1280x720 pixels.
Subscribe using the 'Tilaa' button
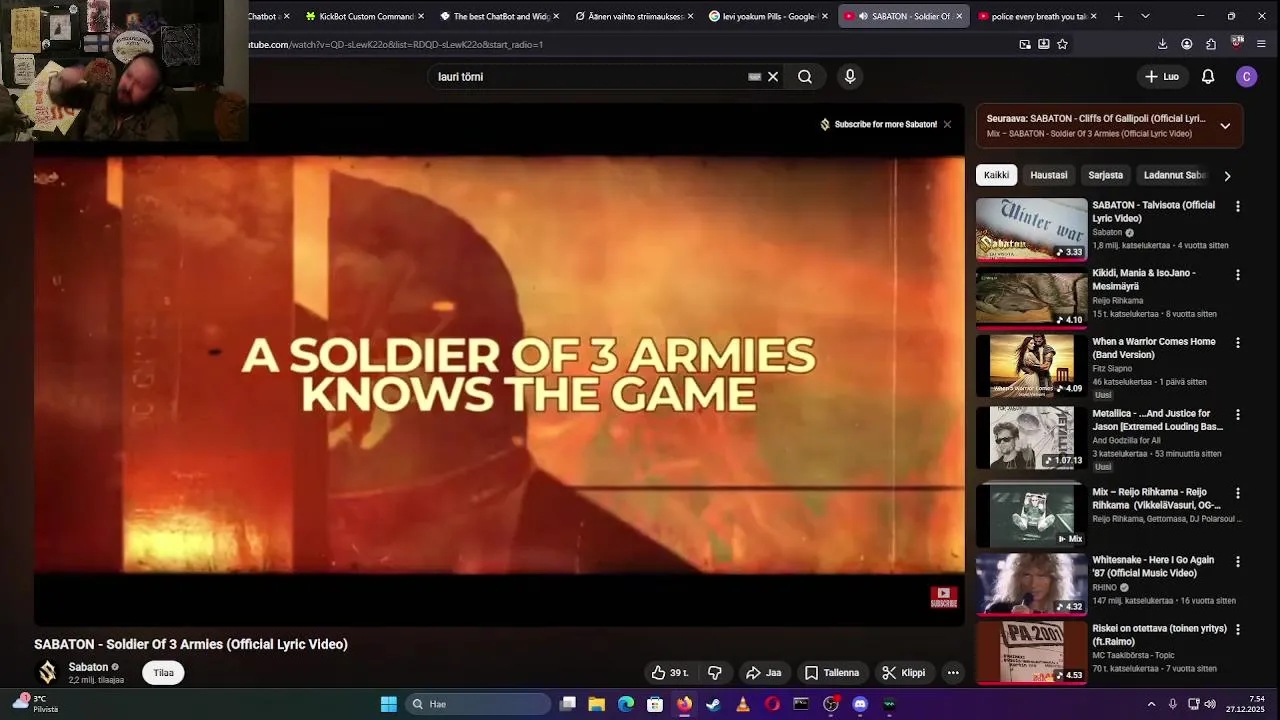tap(163, 673)
